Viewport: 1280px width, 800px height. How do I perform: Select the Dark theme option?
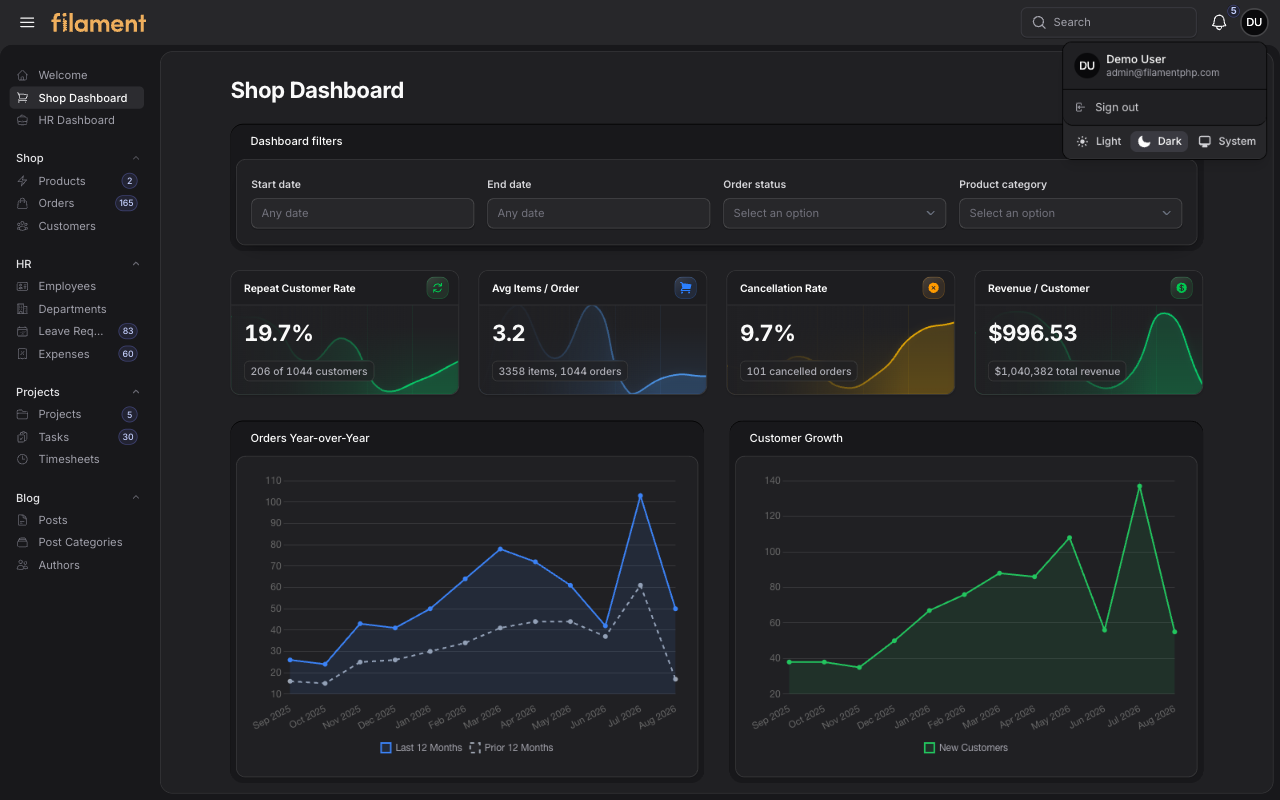coord(1159,141)
